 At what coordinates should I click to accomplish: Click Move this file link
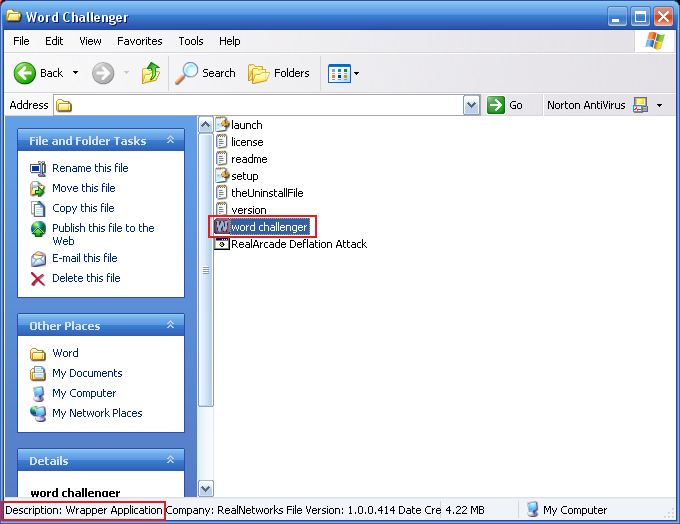84,188
